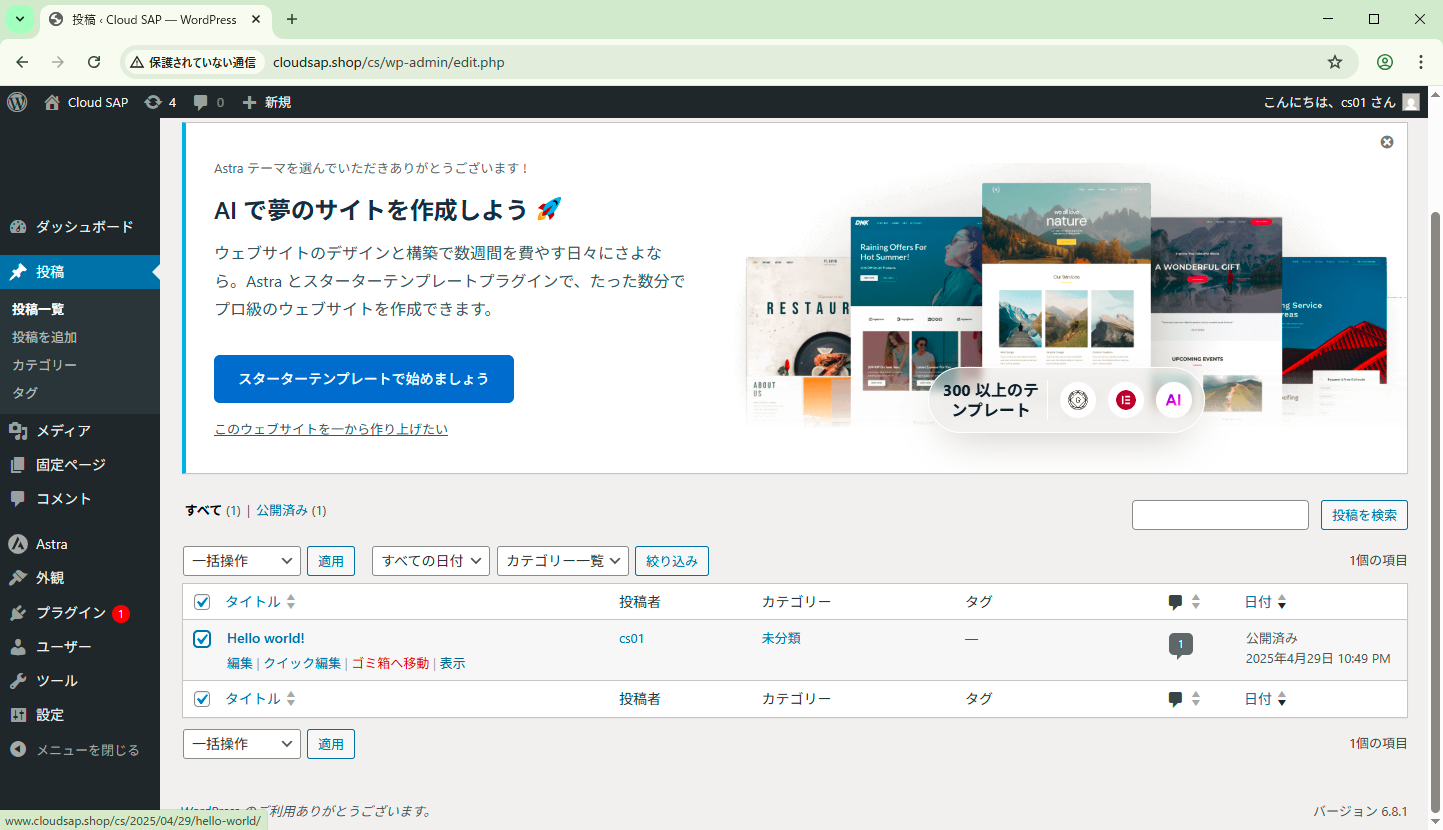The height and width of the screenshot is (830, 1443).
Task: Click the 設定 settings icon
Action: pyautogui.click(x=17, y=715)
